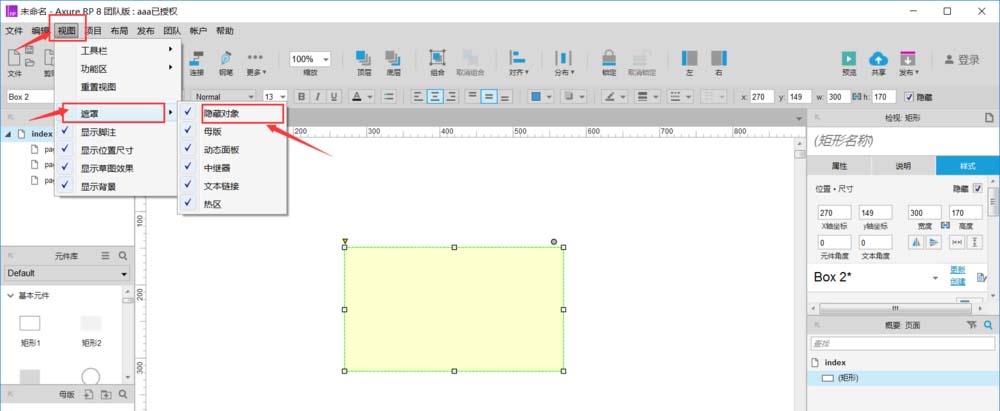The image size is (1000, 411).
Task: Toggle underline text formatting
Action: [334, 96]
